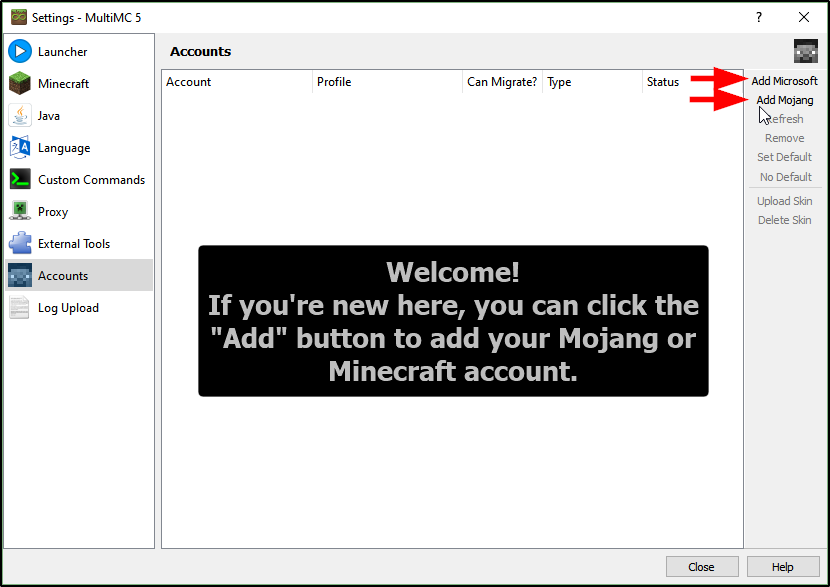Close the Settings dialog with Close button

(702, 567)
